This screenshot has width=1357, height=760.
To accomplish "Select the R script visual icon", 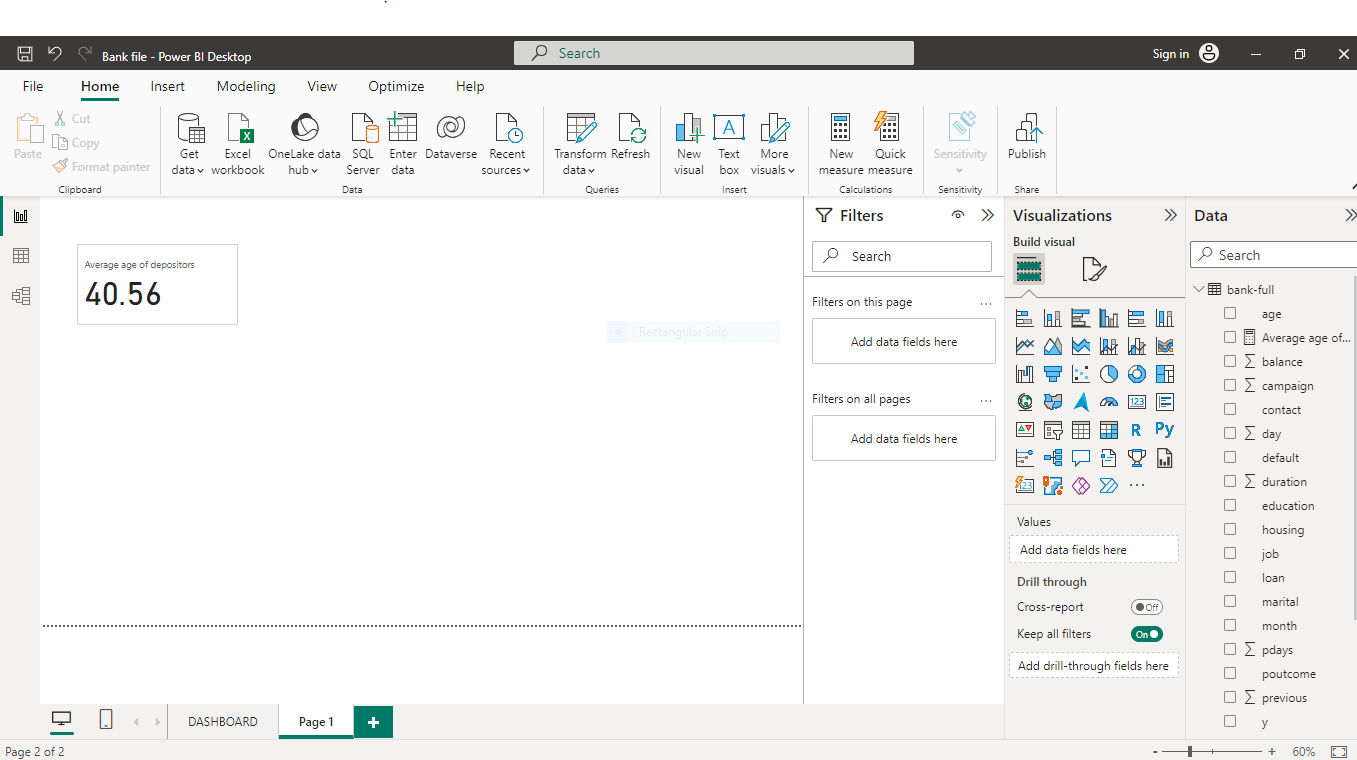I will (x=1136, y=429).
